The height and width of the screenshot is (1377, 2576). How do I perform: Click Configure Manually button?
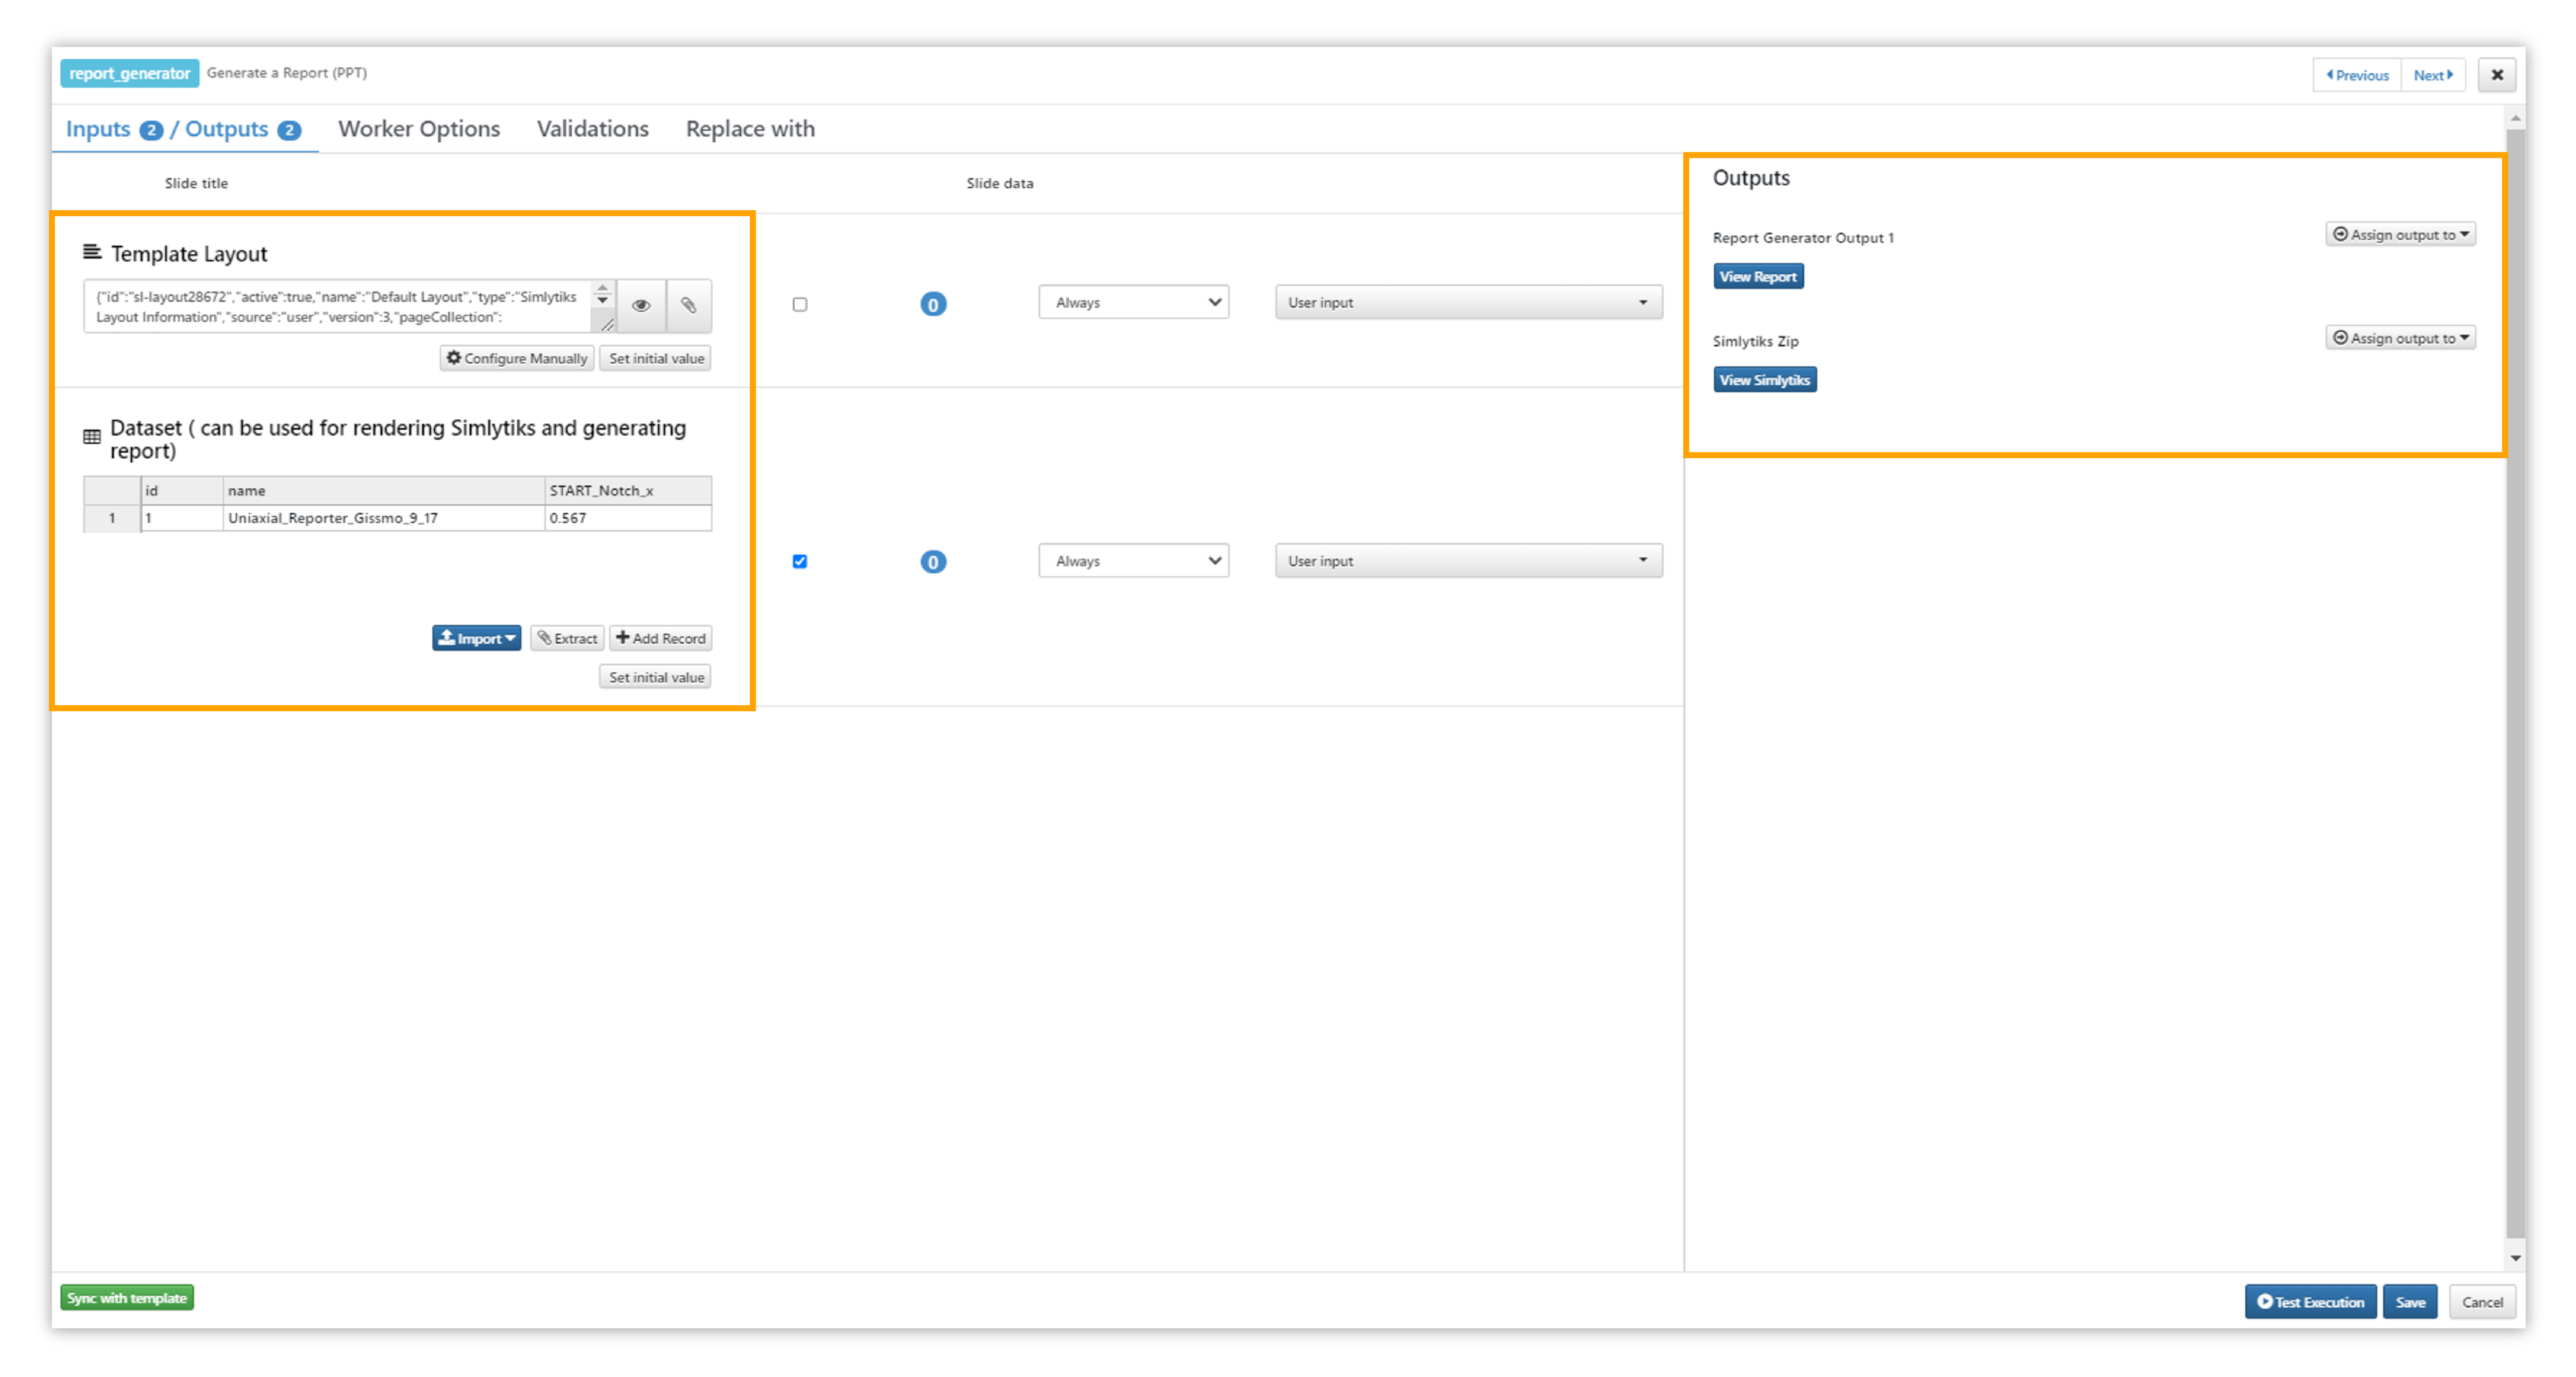pyautogui.click(x=517, y=358)
